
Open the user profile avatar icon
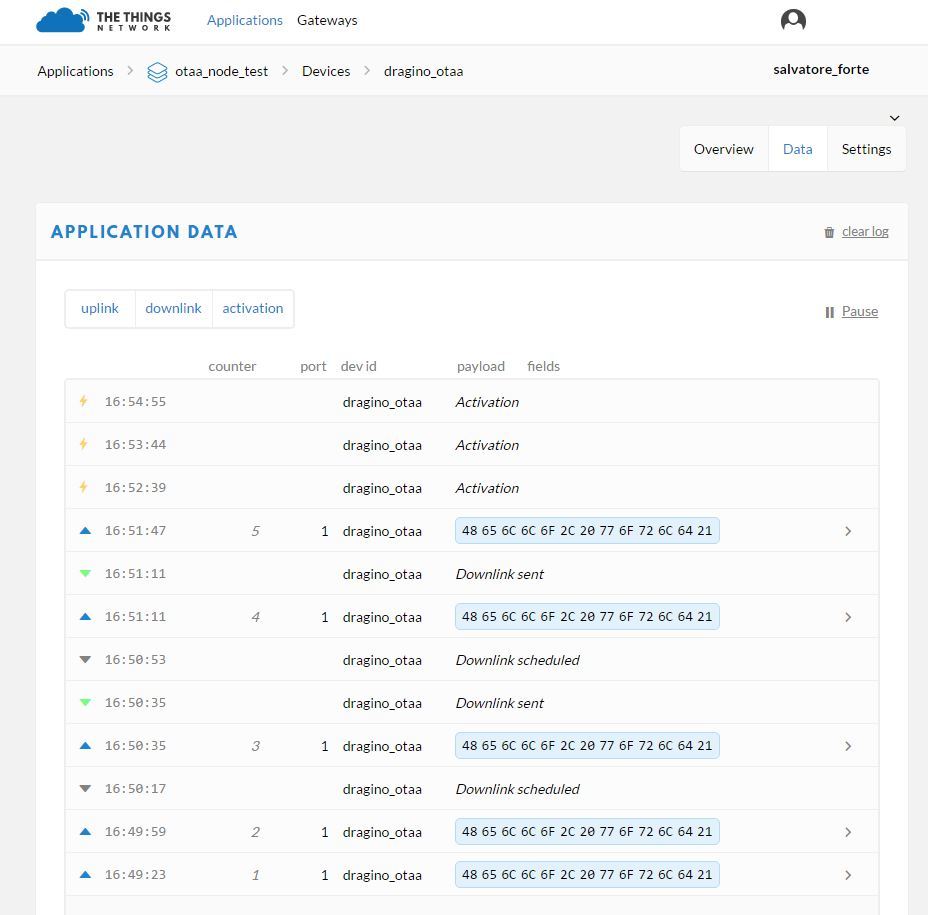coord(793,20)
